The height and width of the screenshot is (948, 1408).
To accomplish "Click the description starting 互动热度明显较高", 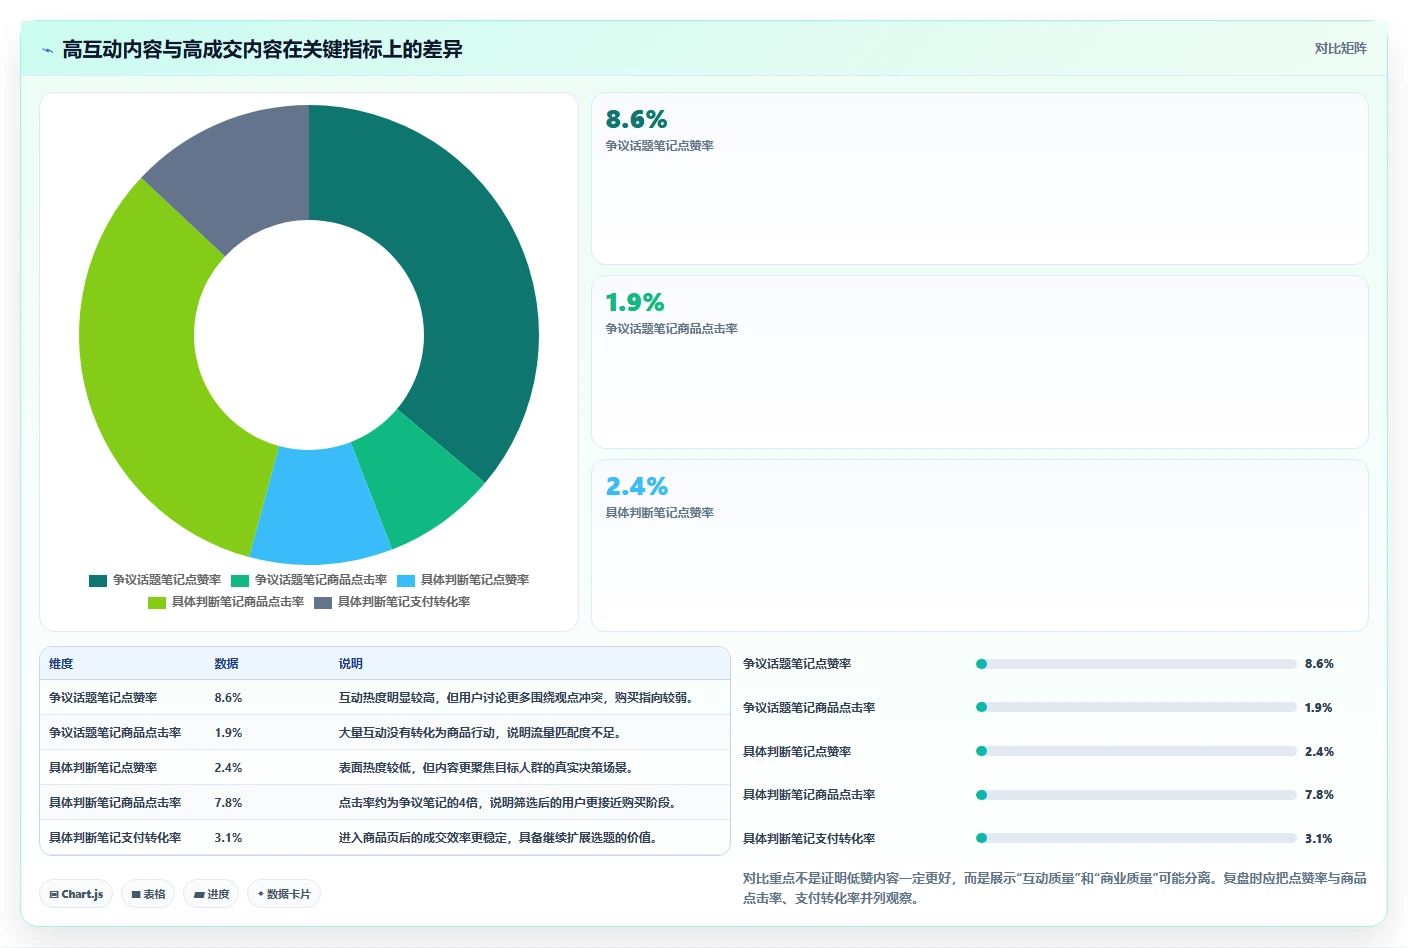I will coord(518,698).
